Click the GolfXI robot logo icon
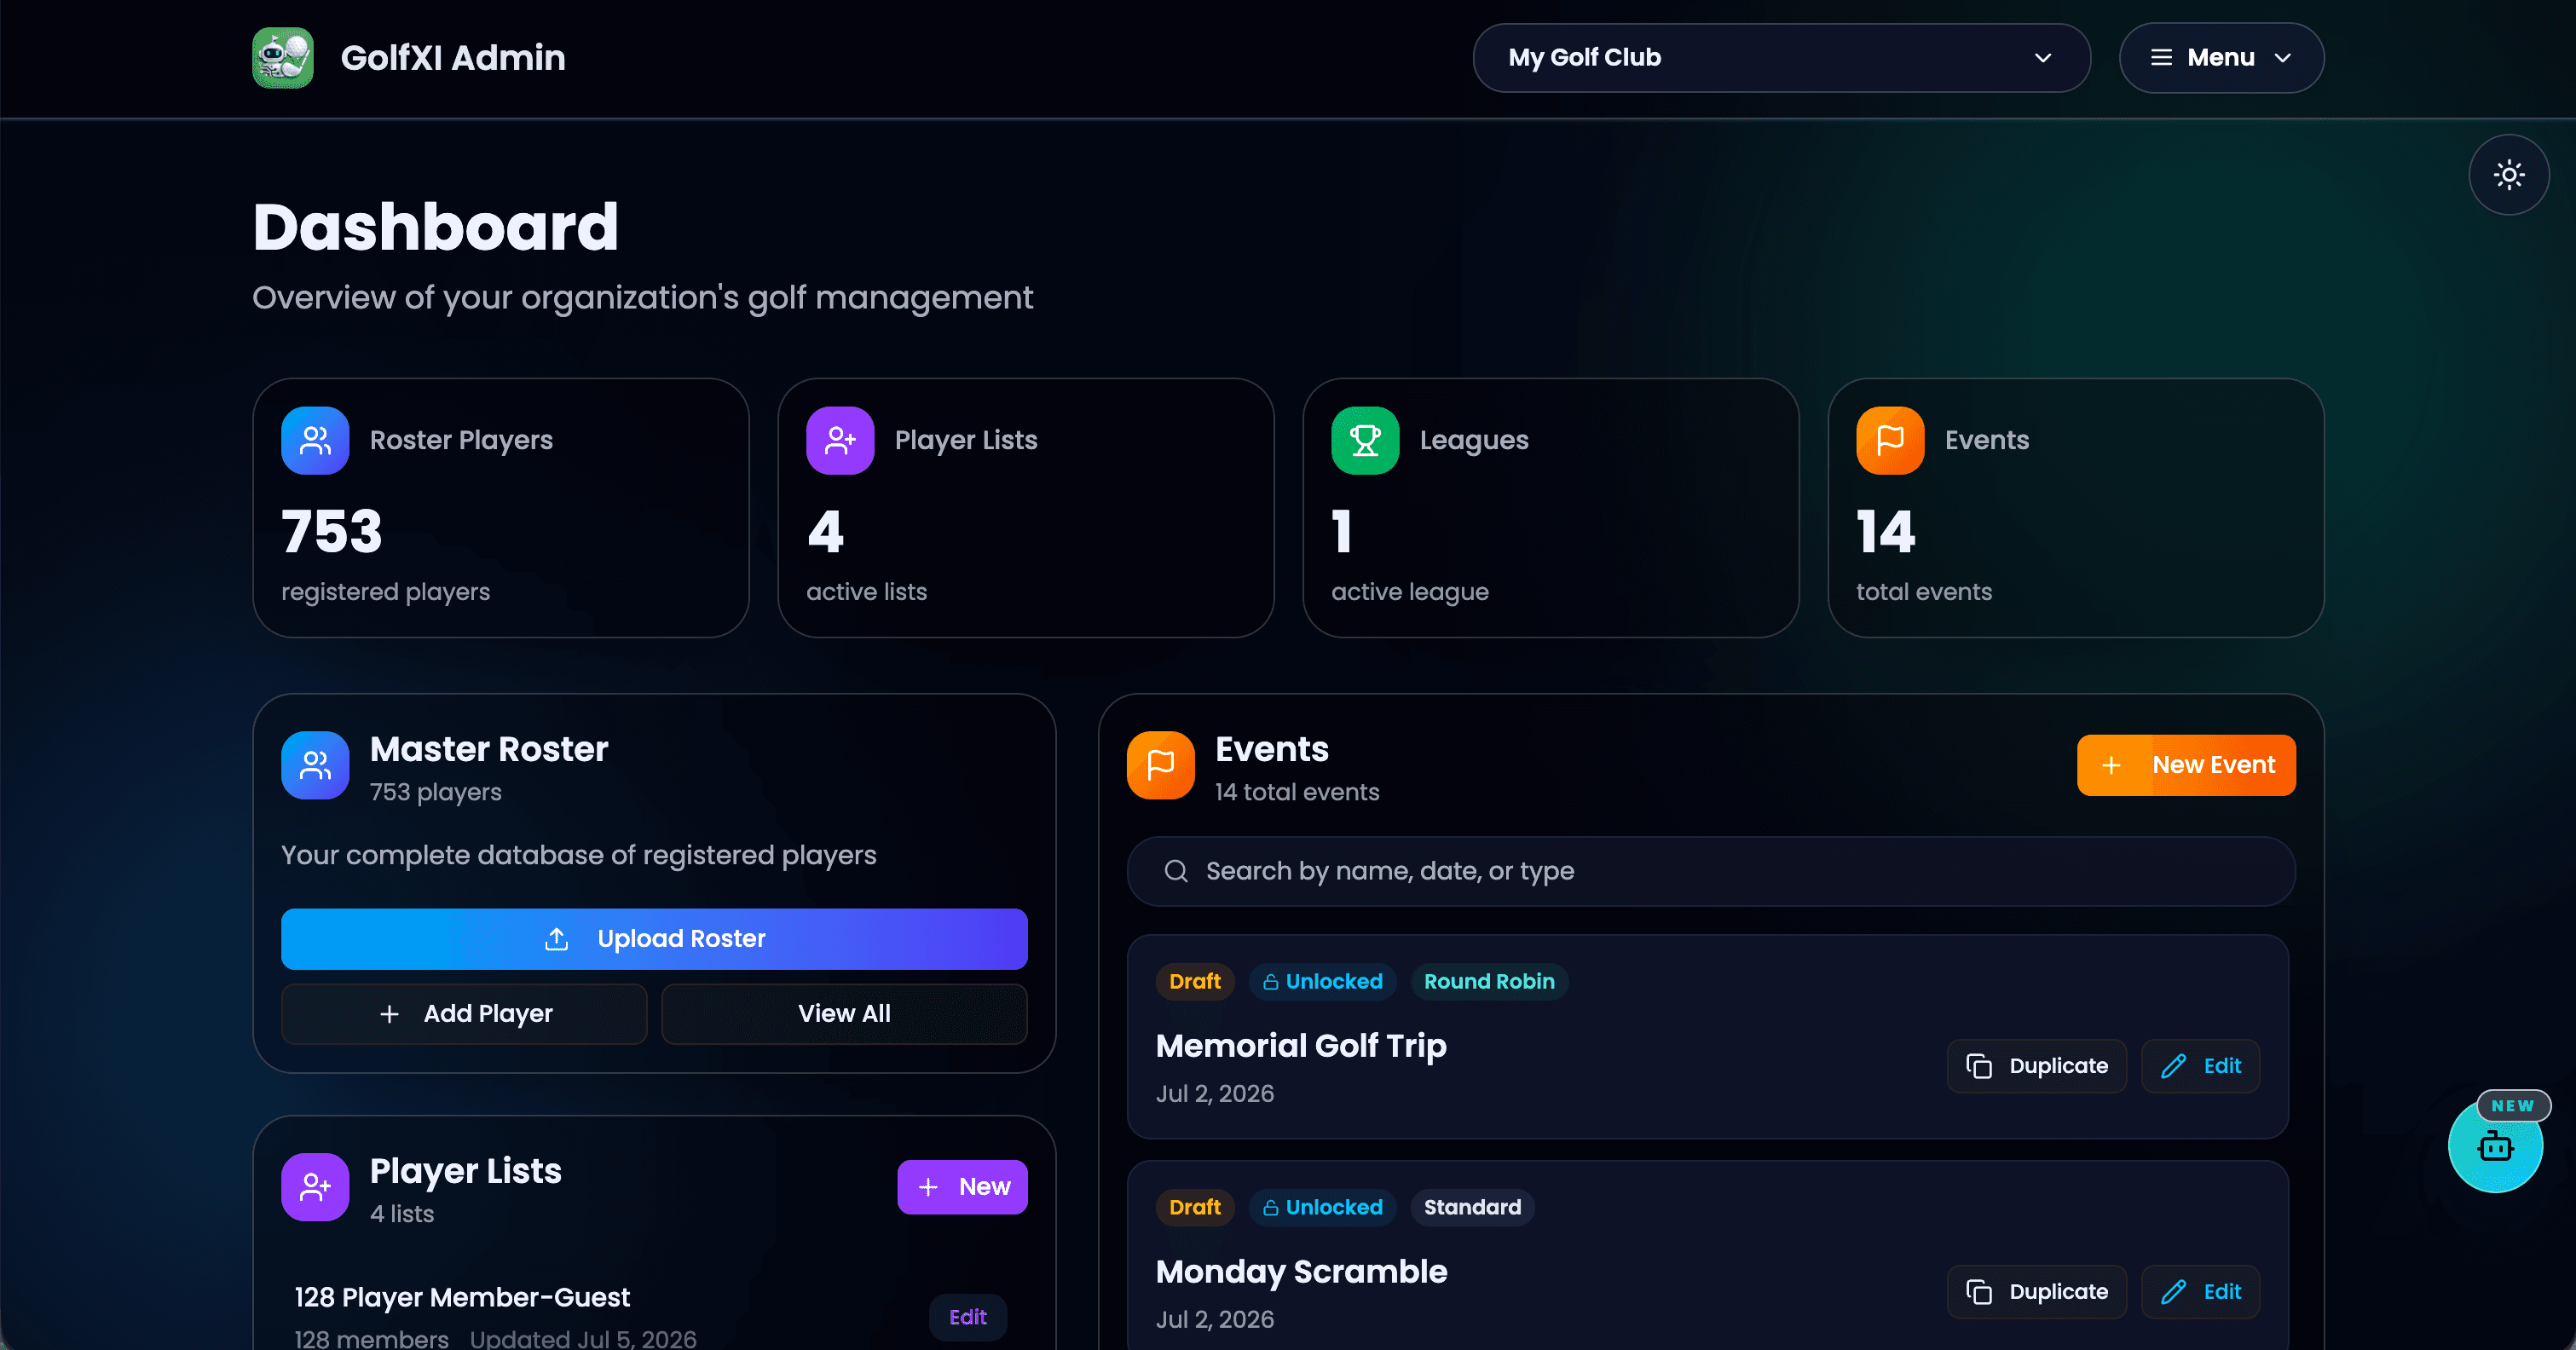 283,58
